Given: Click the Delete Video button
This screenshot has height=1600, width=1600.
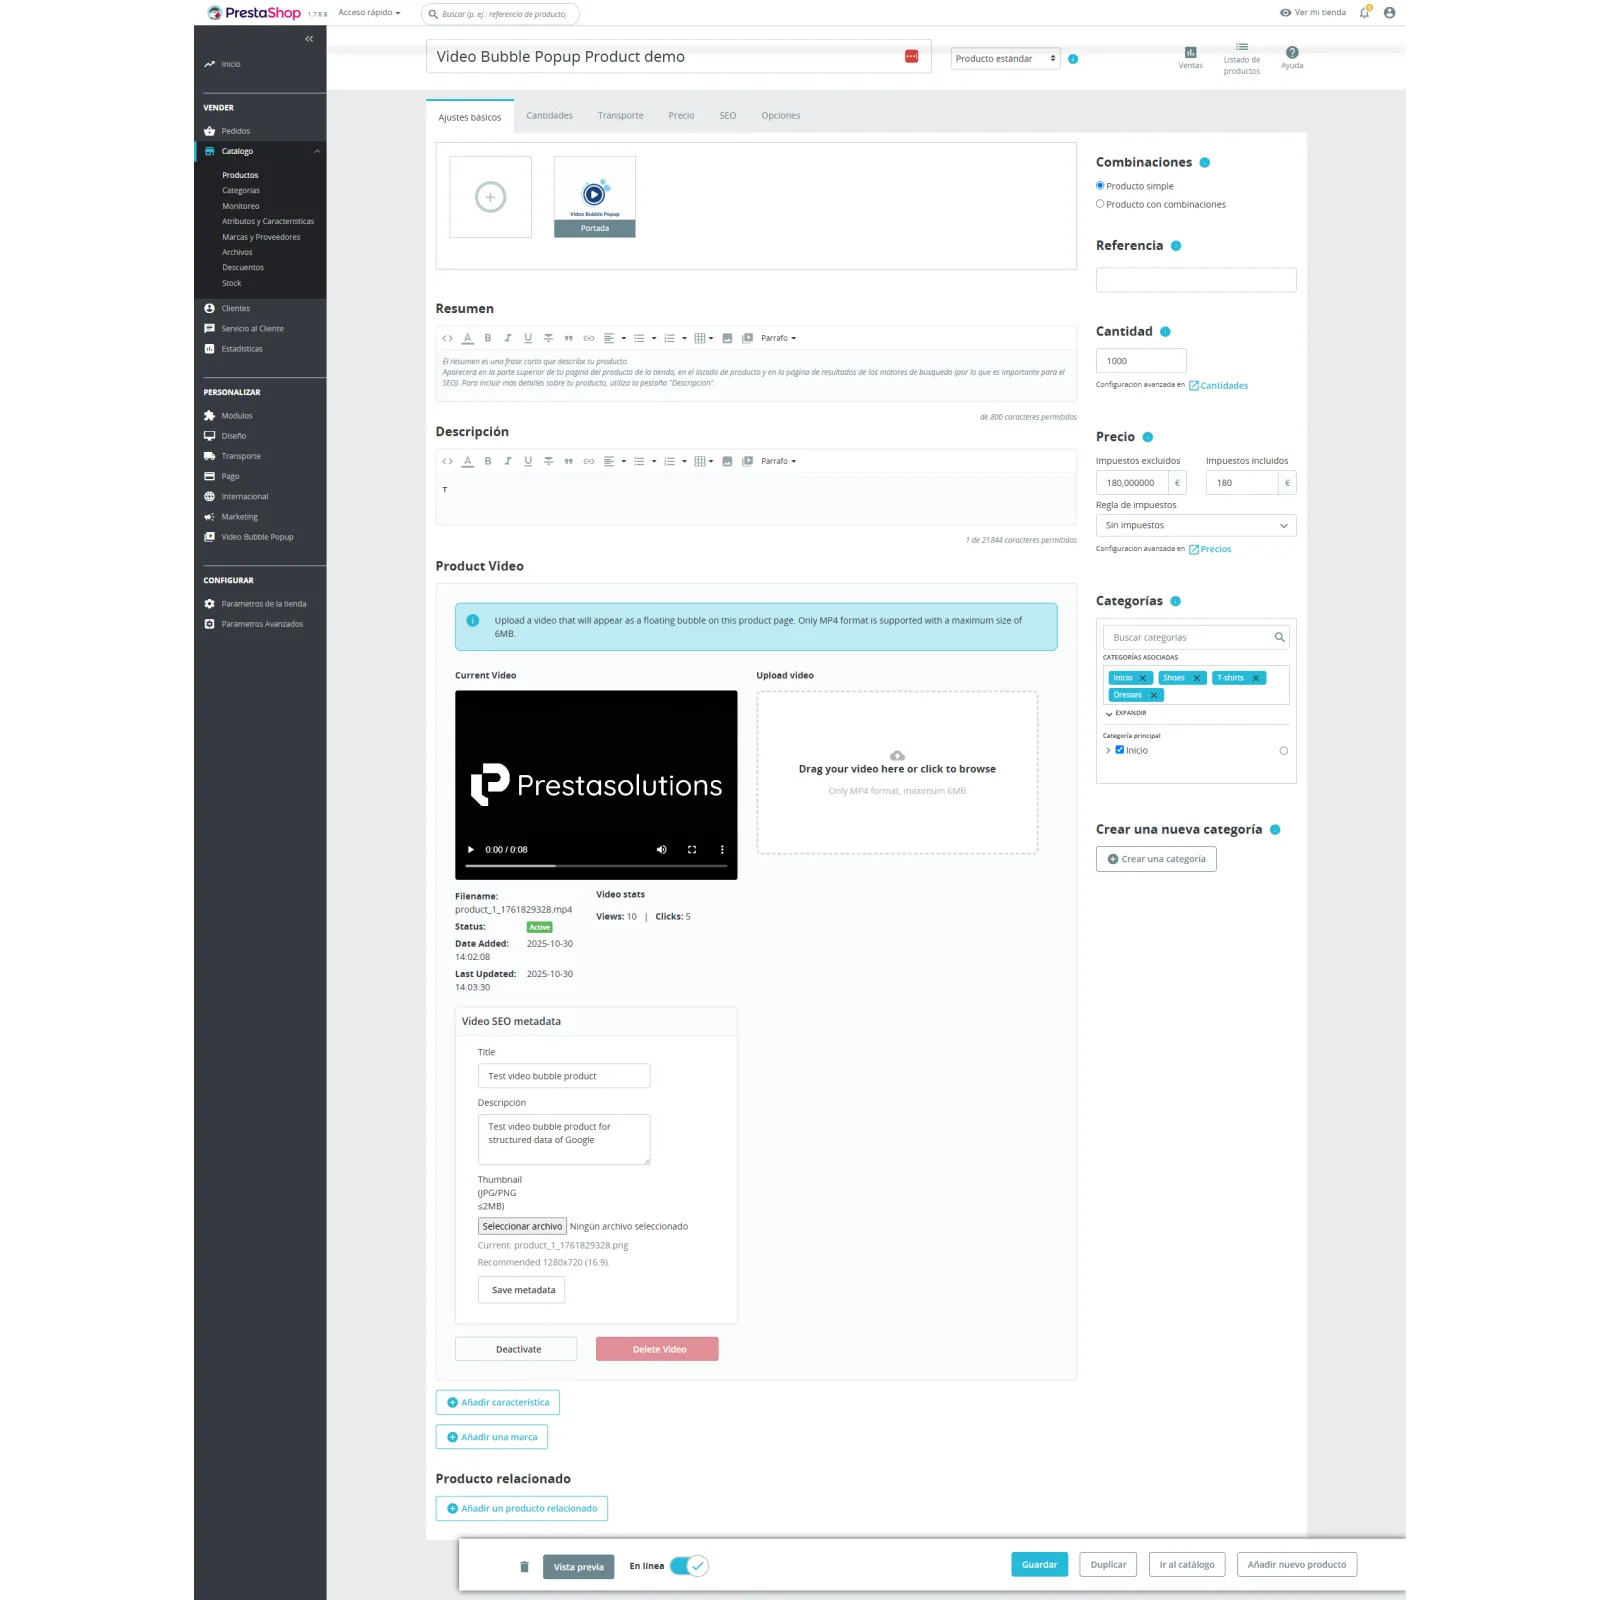Looking at the screenshot, I should pyautogui.click(x=657, y=1349).
